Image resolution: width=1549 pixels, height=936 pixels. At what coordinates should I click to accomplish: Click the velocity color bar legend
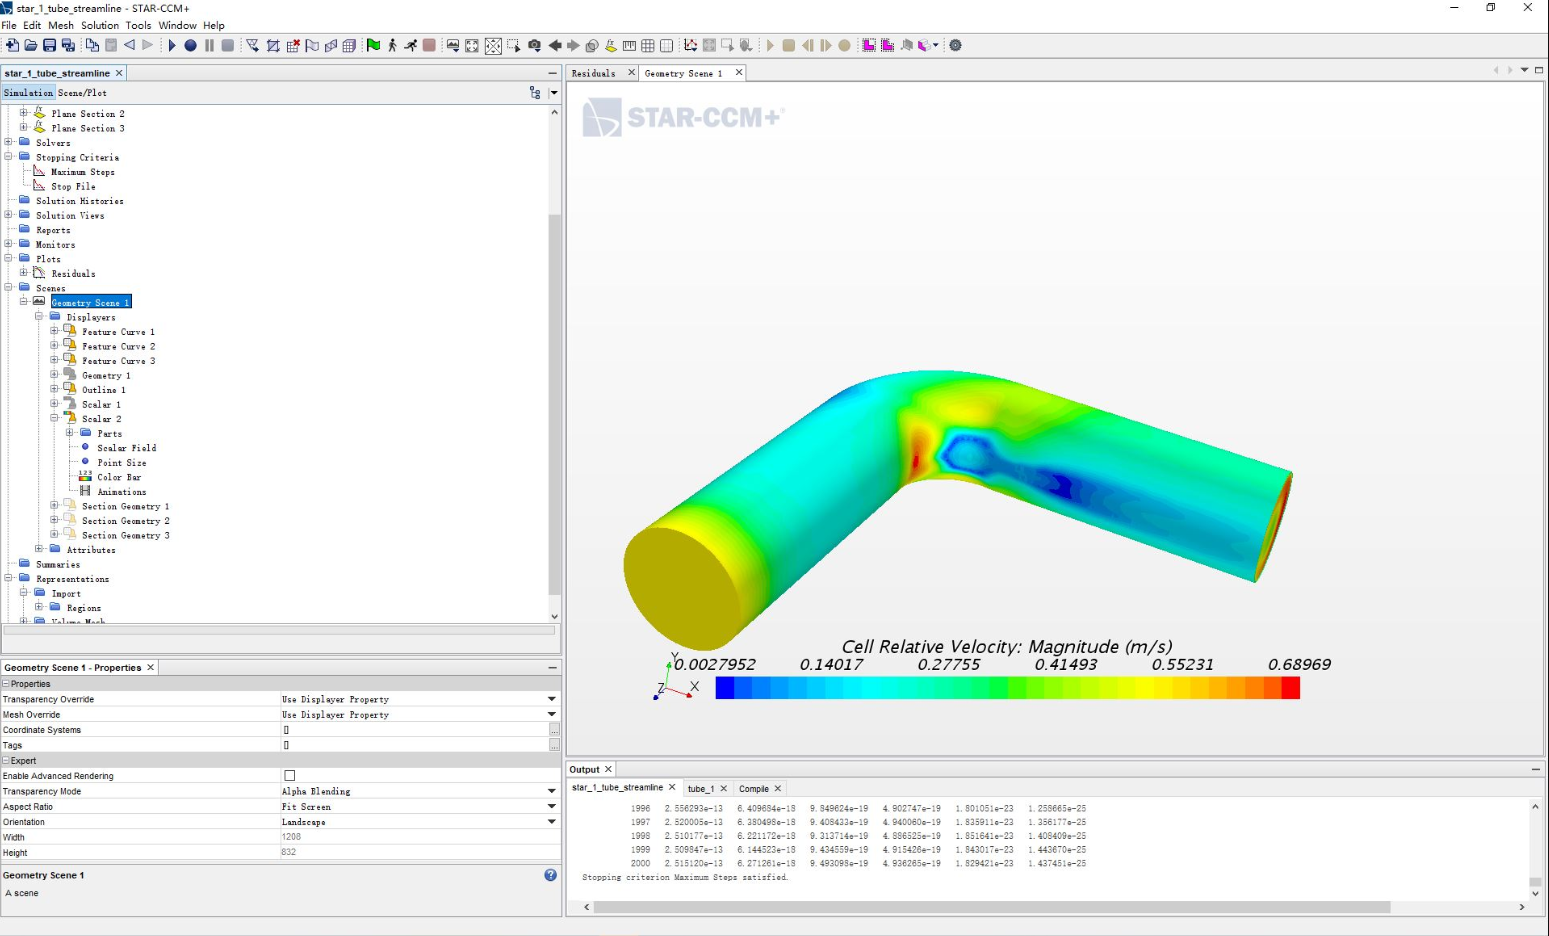click(1007, 688)
